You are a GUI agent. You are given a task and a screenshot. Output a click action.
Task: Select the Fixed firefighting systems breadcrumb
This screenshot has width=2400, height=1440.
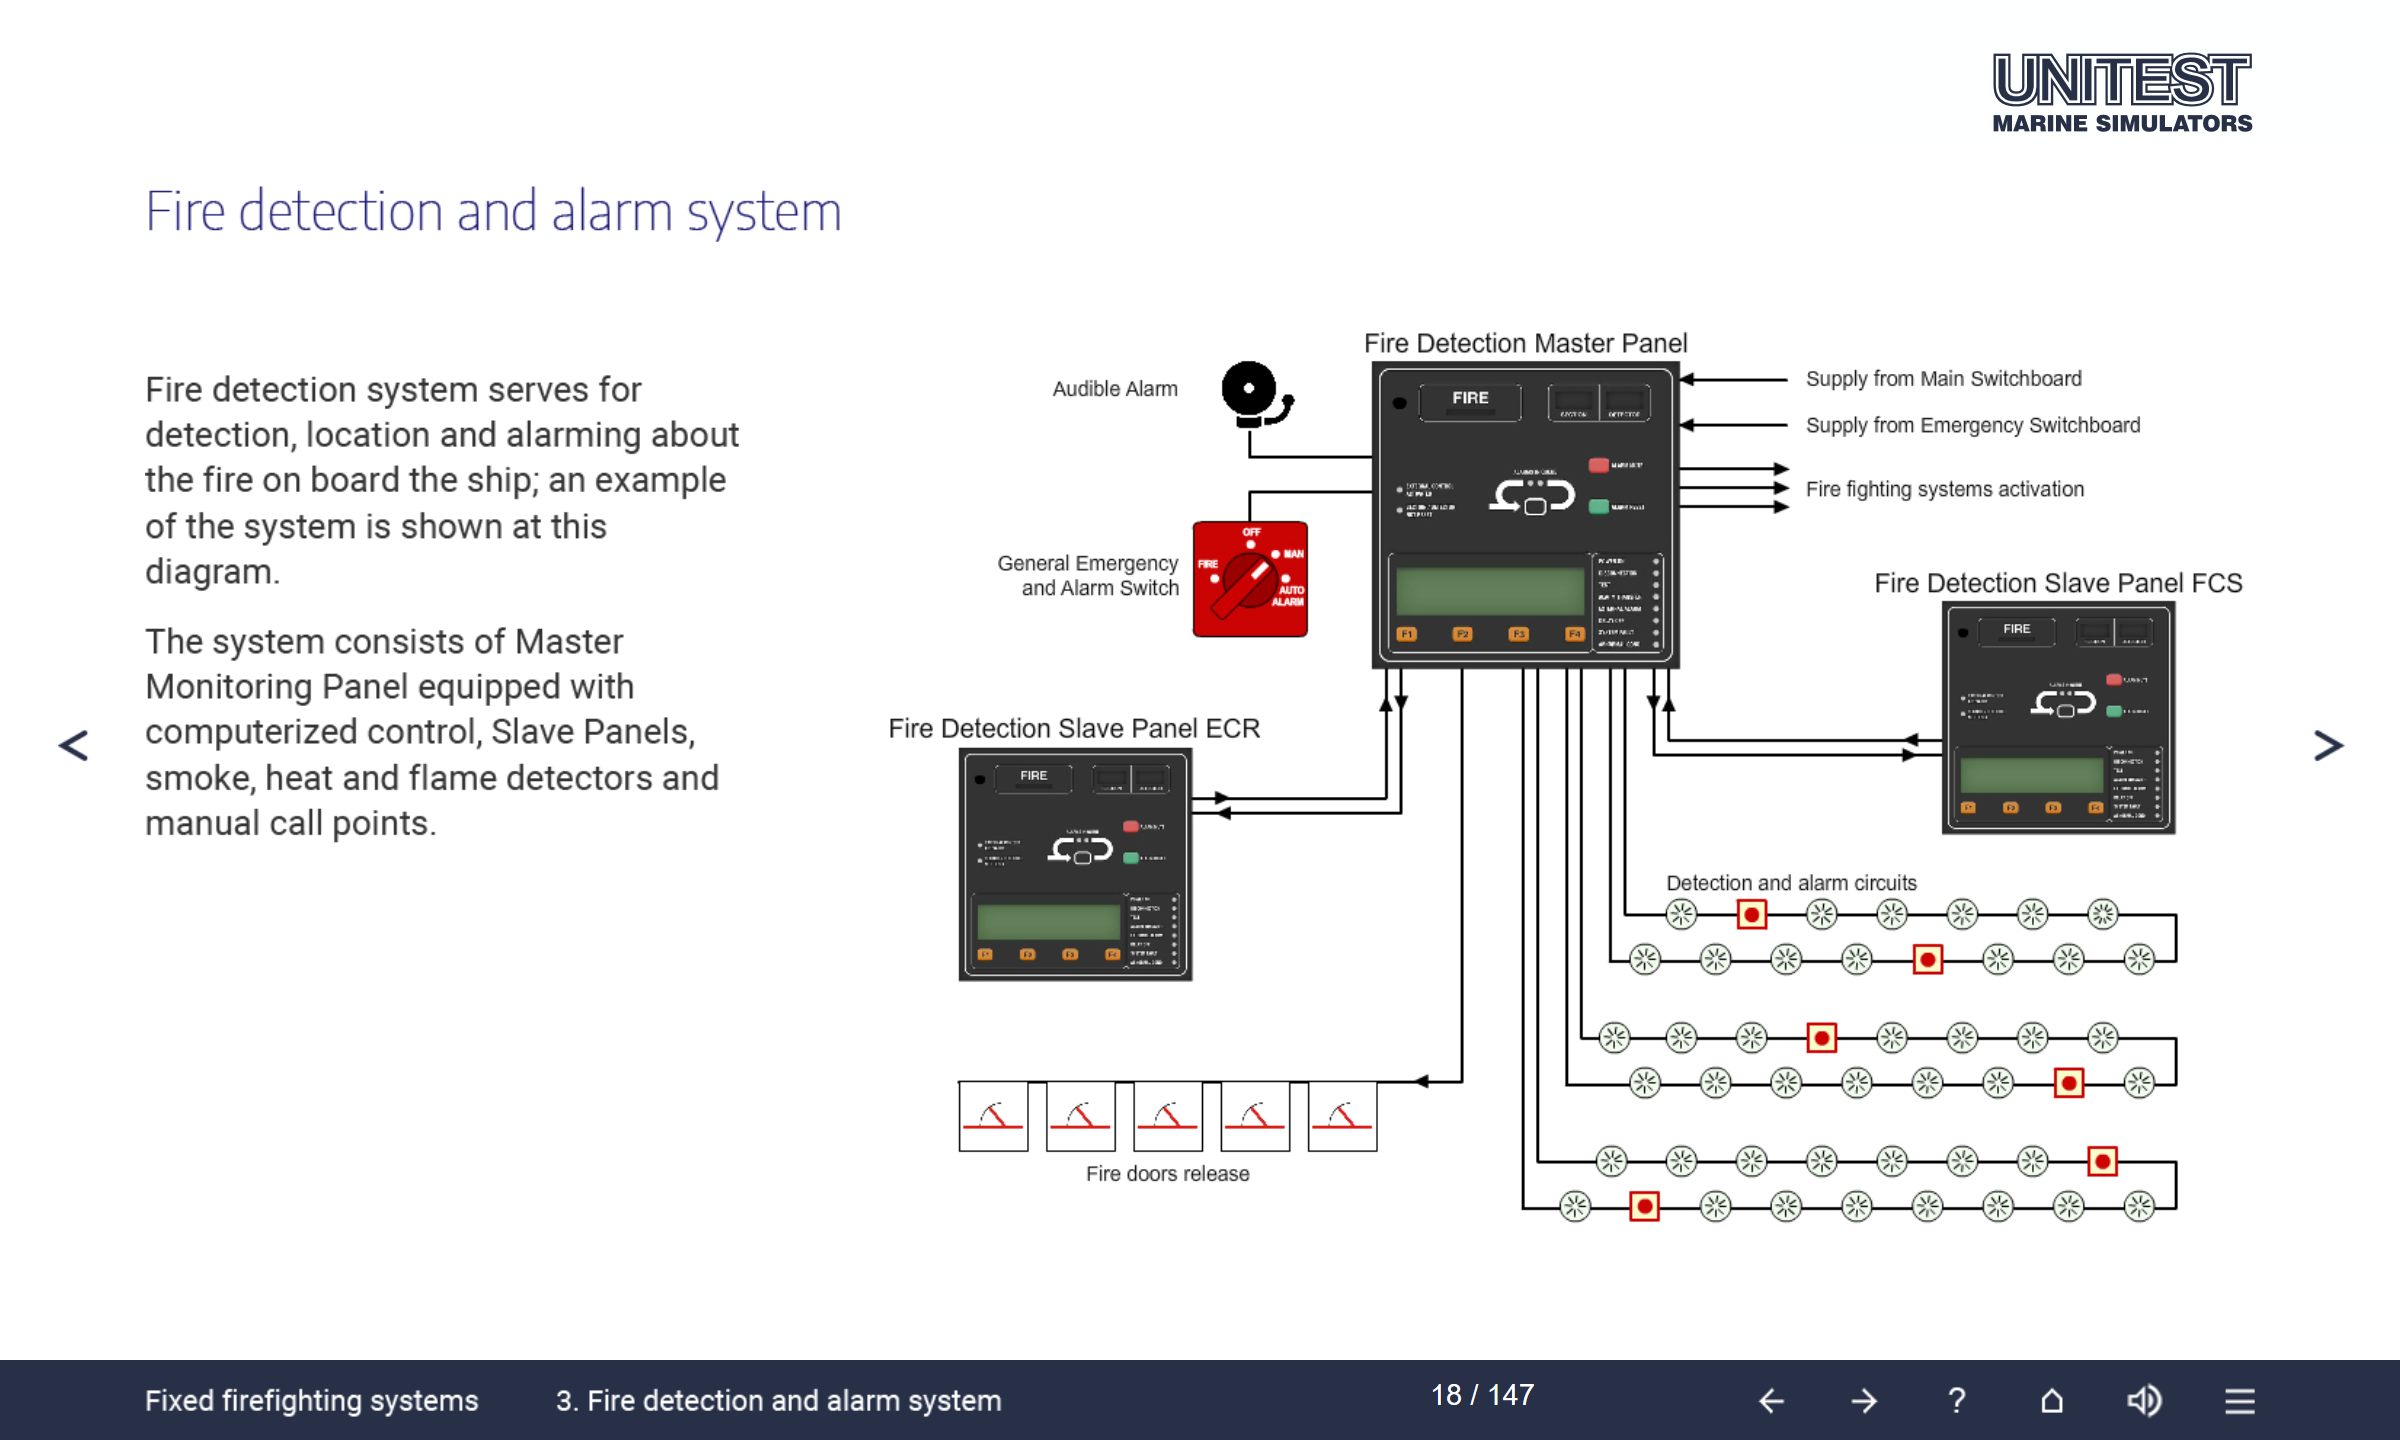pos(311,1400)
